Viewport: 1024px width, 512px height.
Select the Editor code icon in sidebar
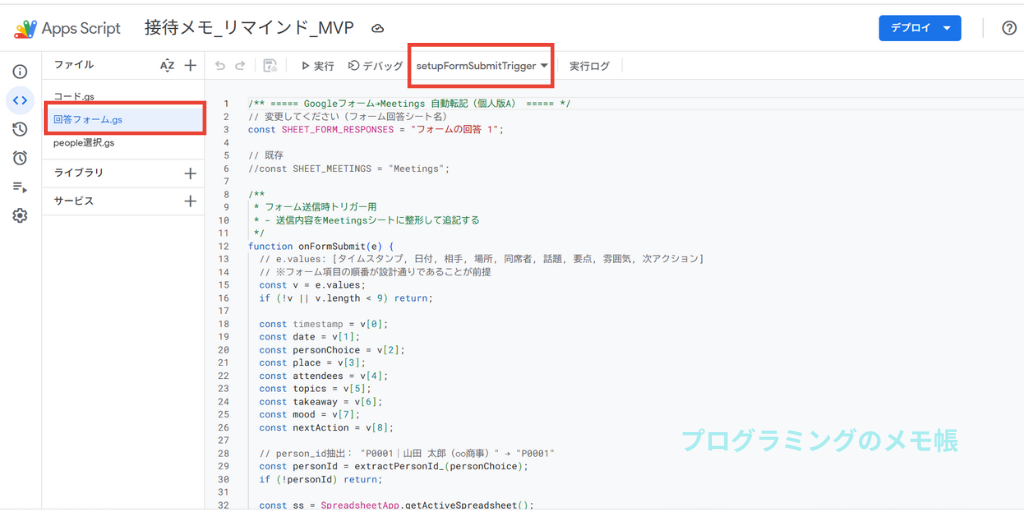click(19, 100)
